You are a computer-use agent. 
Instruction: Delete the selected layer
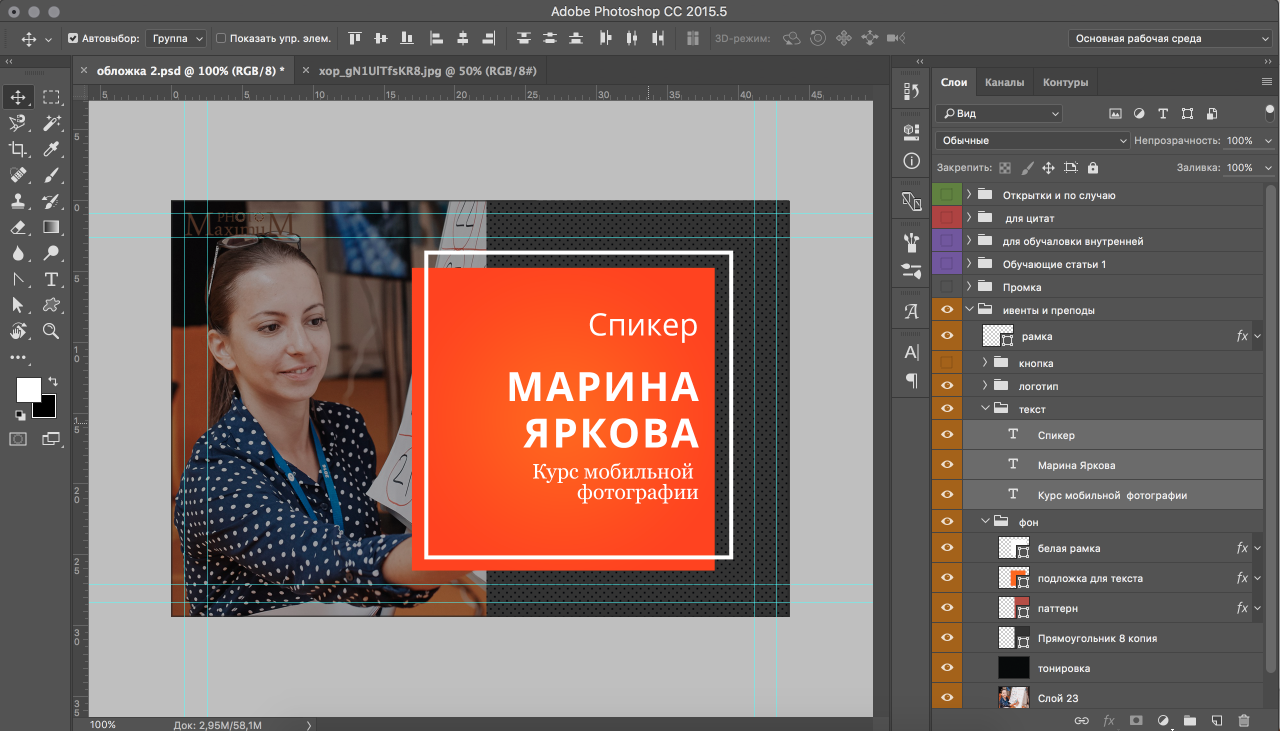1244,720
